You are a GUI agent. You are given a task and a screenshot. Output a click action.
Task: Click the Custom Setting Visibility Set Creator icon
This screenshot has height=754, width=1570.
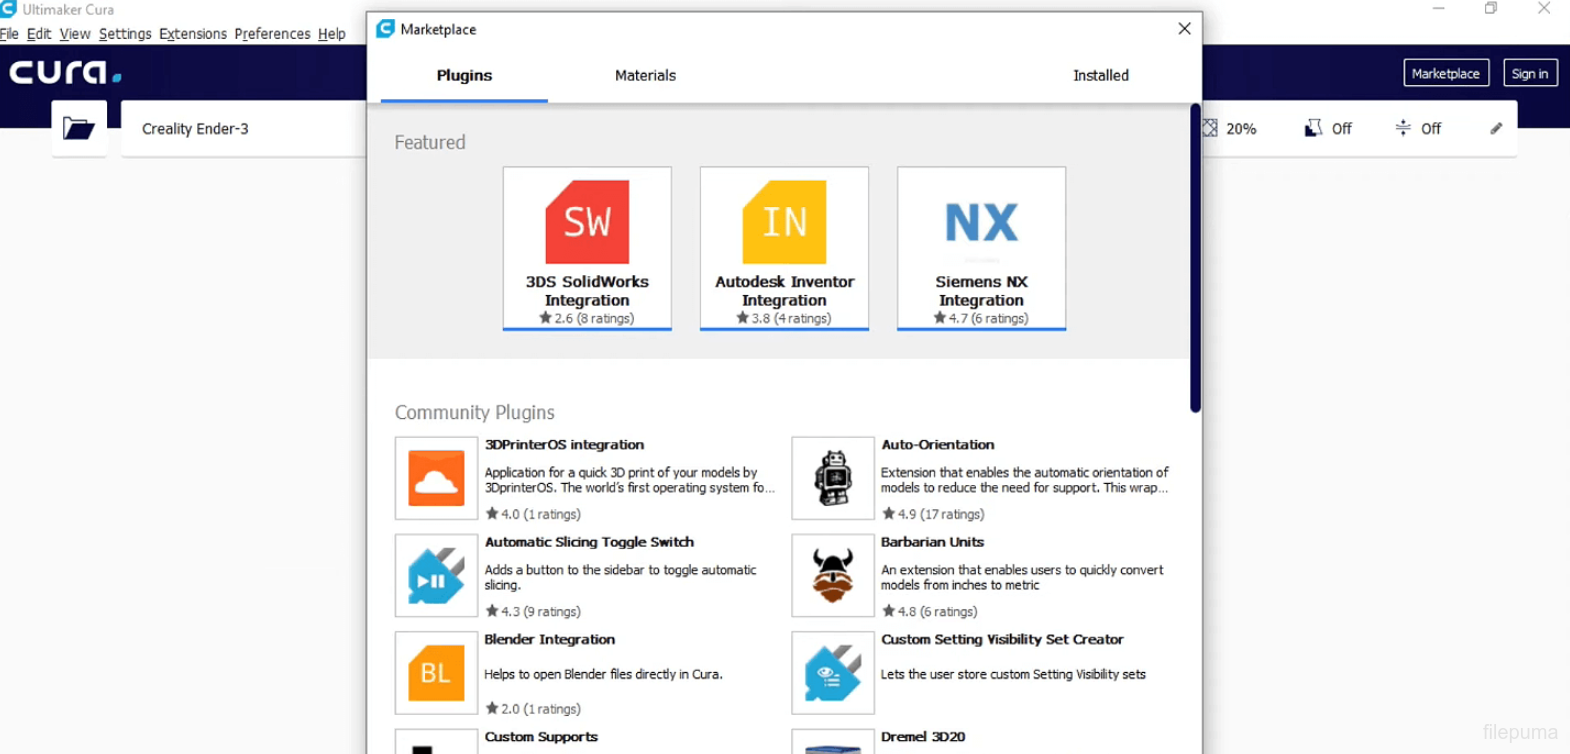click(x=832, y=672)
